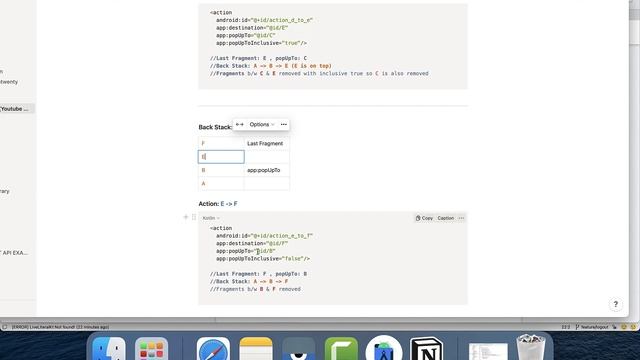Open the feature/logout git branch widget
This screenshot has height=360, width=640.
(592, 327)
